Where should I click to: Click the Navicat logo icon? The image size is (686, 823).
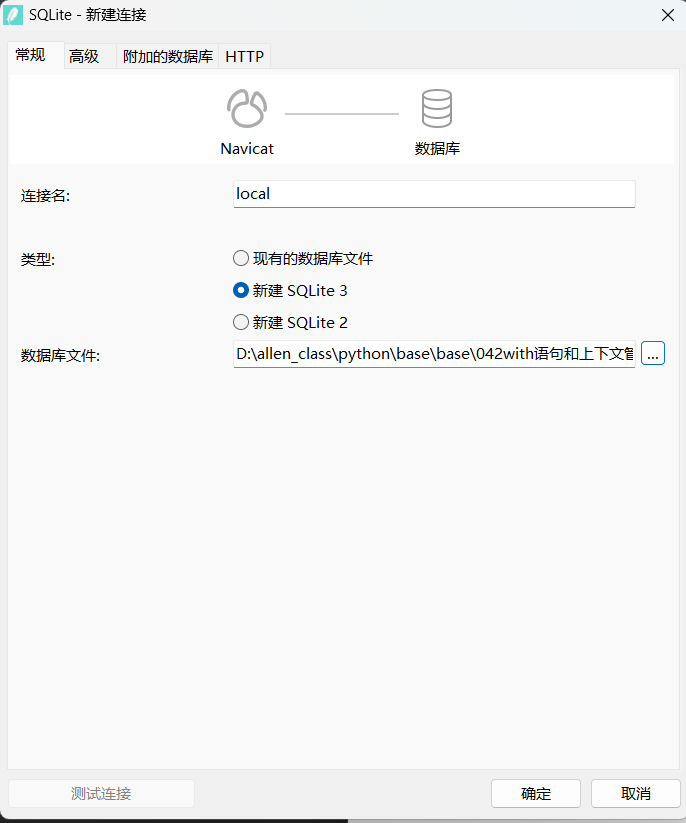click(x=247, y=109)
